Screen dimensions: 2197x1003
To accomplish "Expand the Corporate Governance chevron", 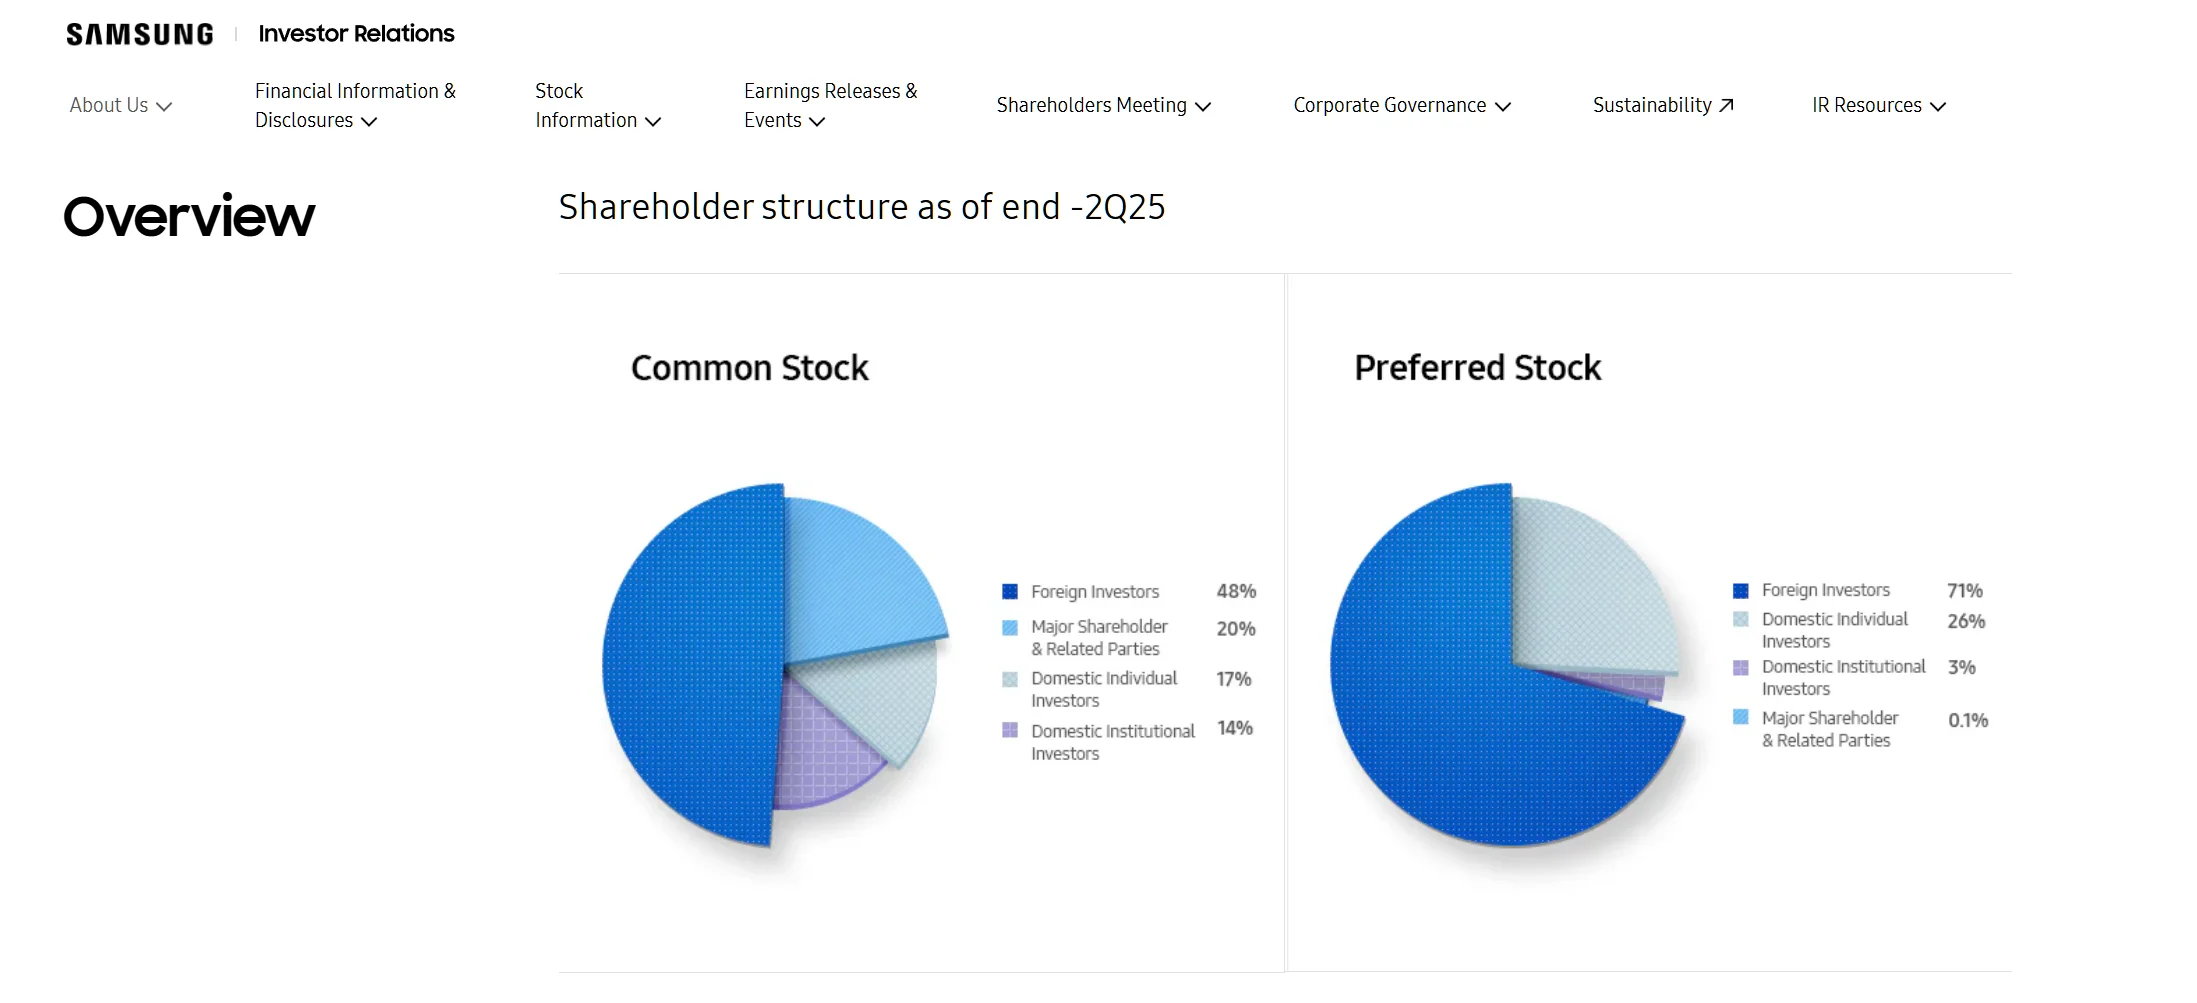I will pyautogui.click(x=1502, y=106).
